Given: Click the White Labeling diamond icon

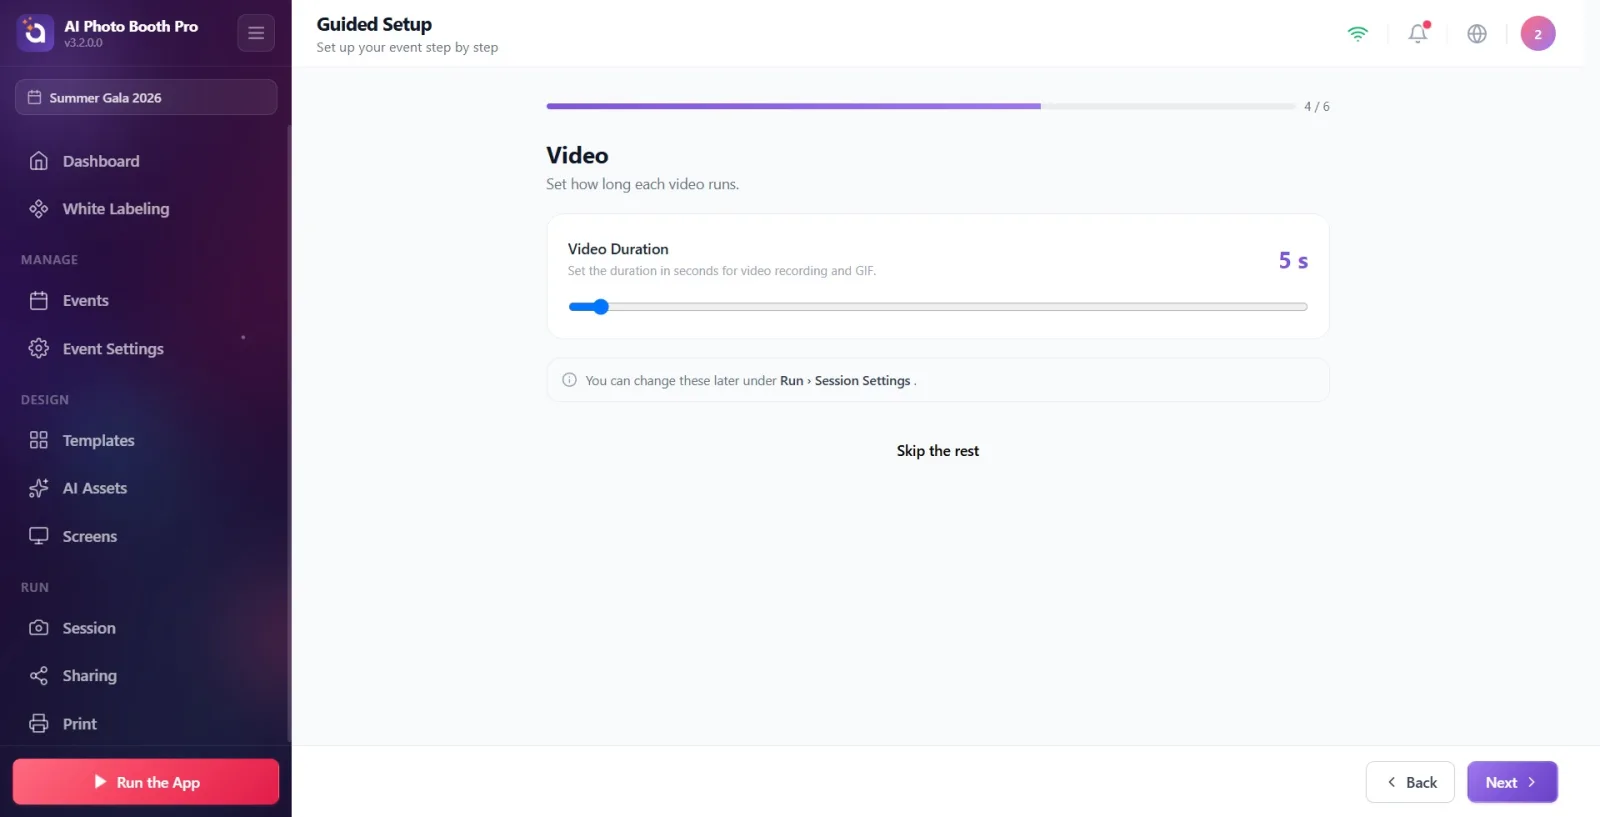Looking at the screenshot, I should click(x=39, y=209).
